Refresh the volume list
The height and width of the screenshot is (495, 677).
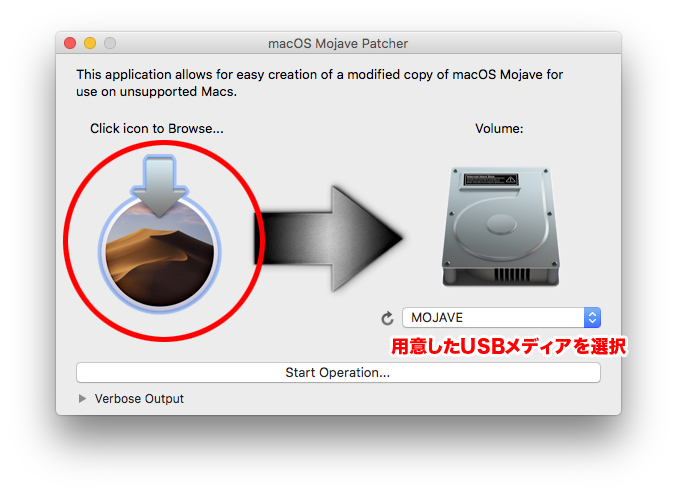(x=387, y=318)
